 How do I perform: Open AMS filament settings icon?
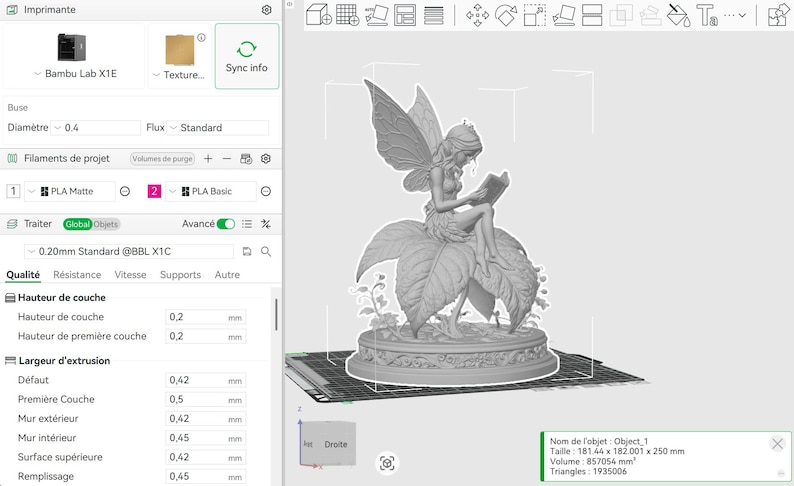point(246,158)
